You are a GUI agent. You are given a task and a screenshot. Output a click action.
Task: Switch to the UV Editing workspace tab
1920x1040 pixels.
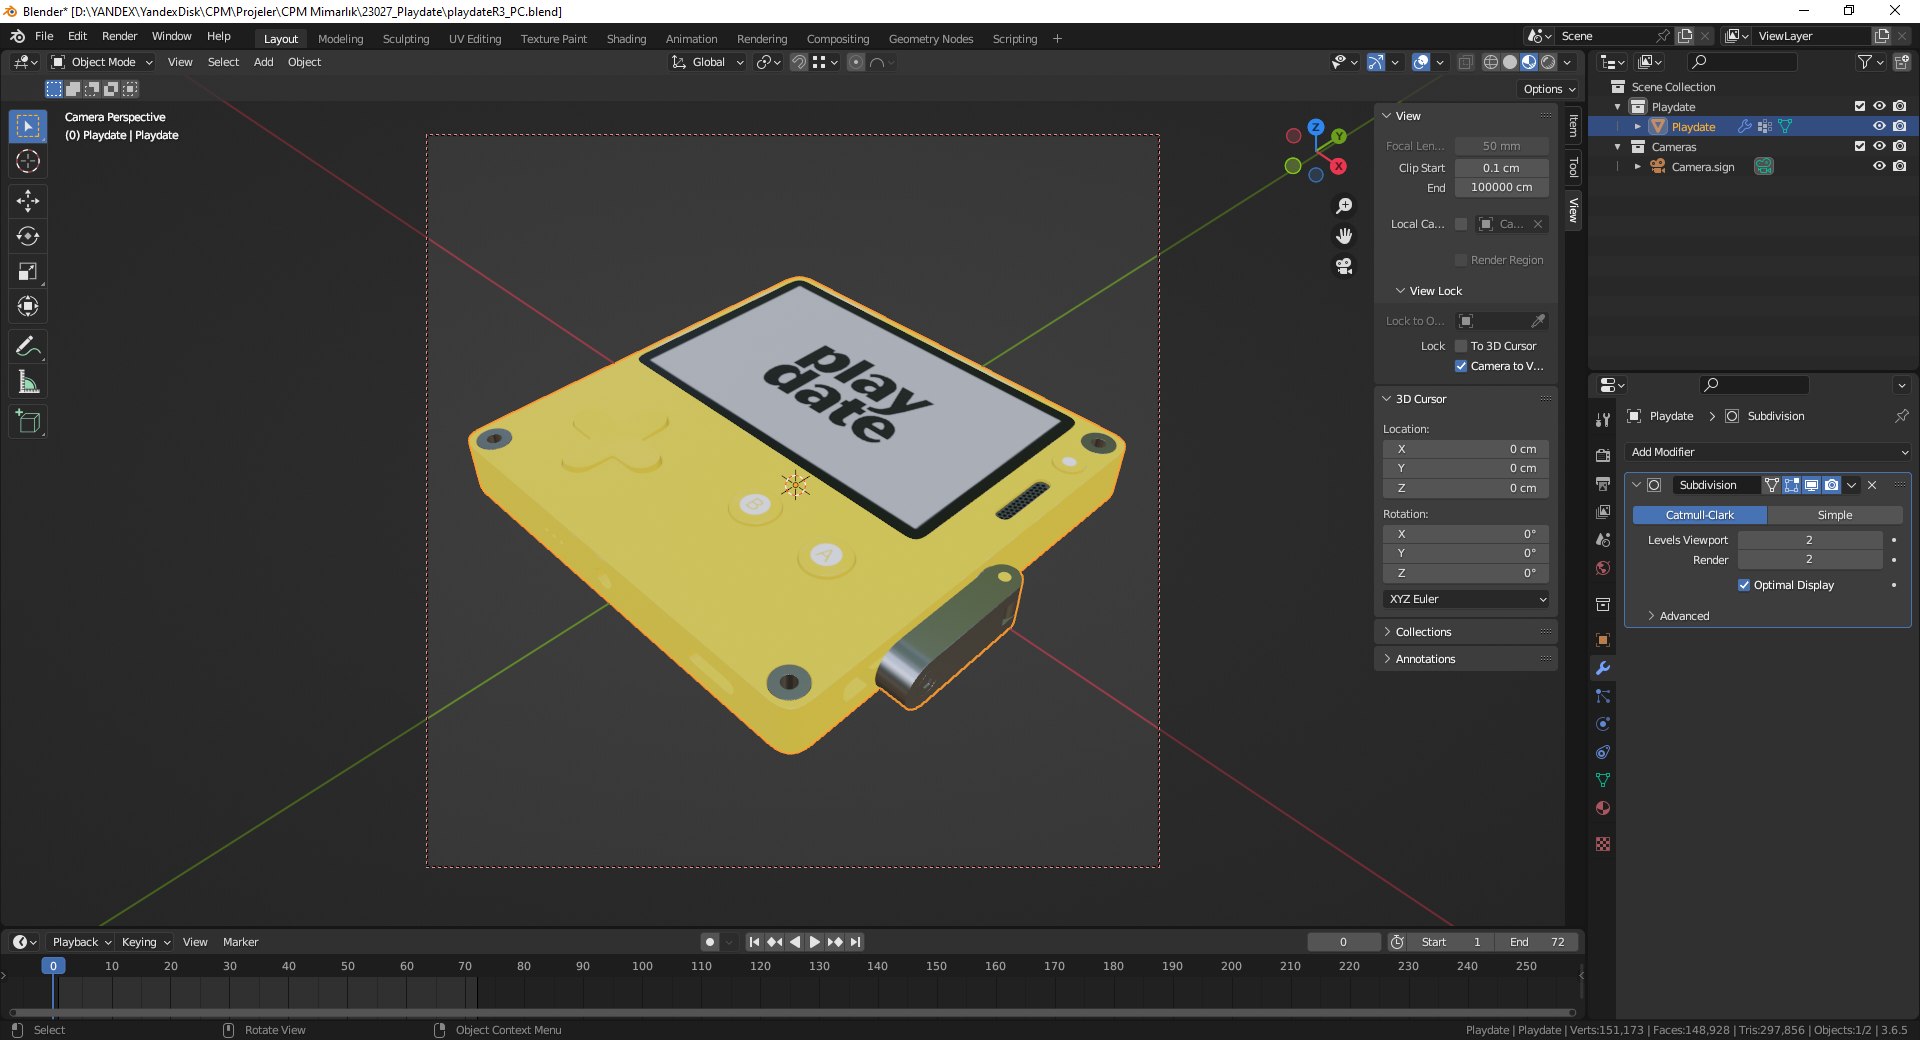(475, 39)
